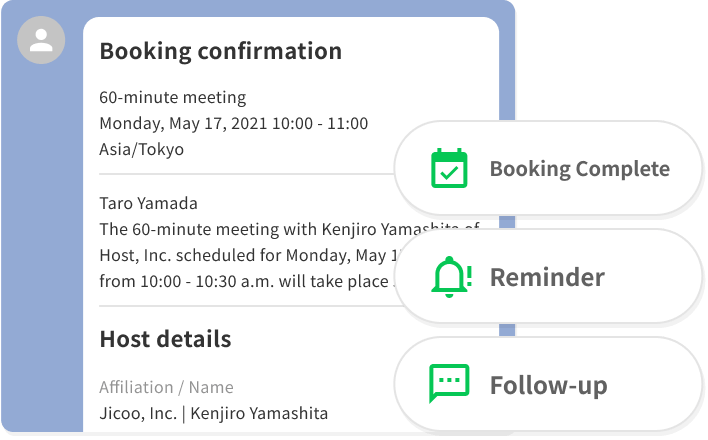Select the Jicoo, Inc. | Kenjiro Yamashita value
The image size is (708, 440).
[213, 413]
